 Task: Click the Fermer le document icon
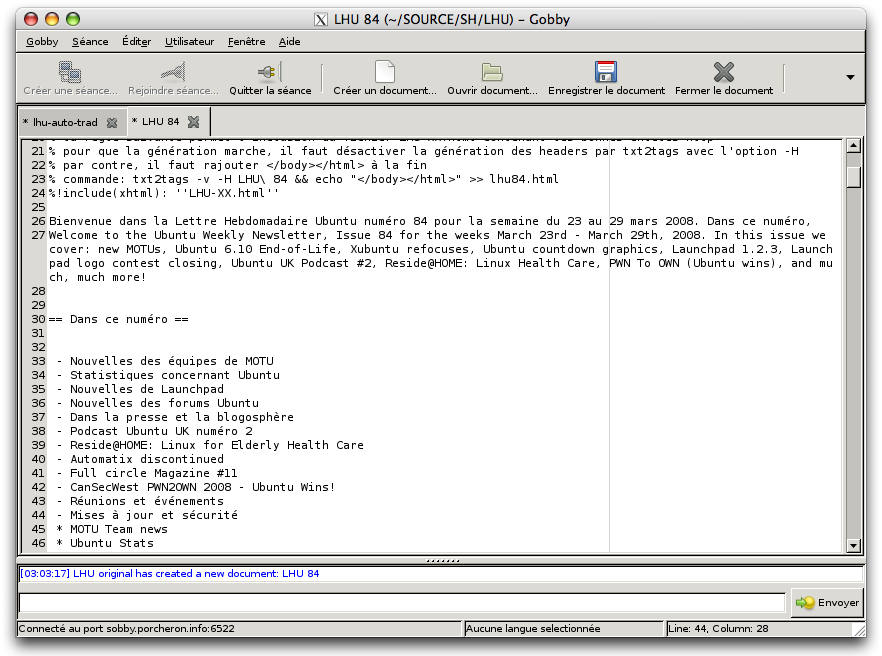[723, 72]
